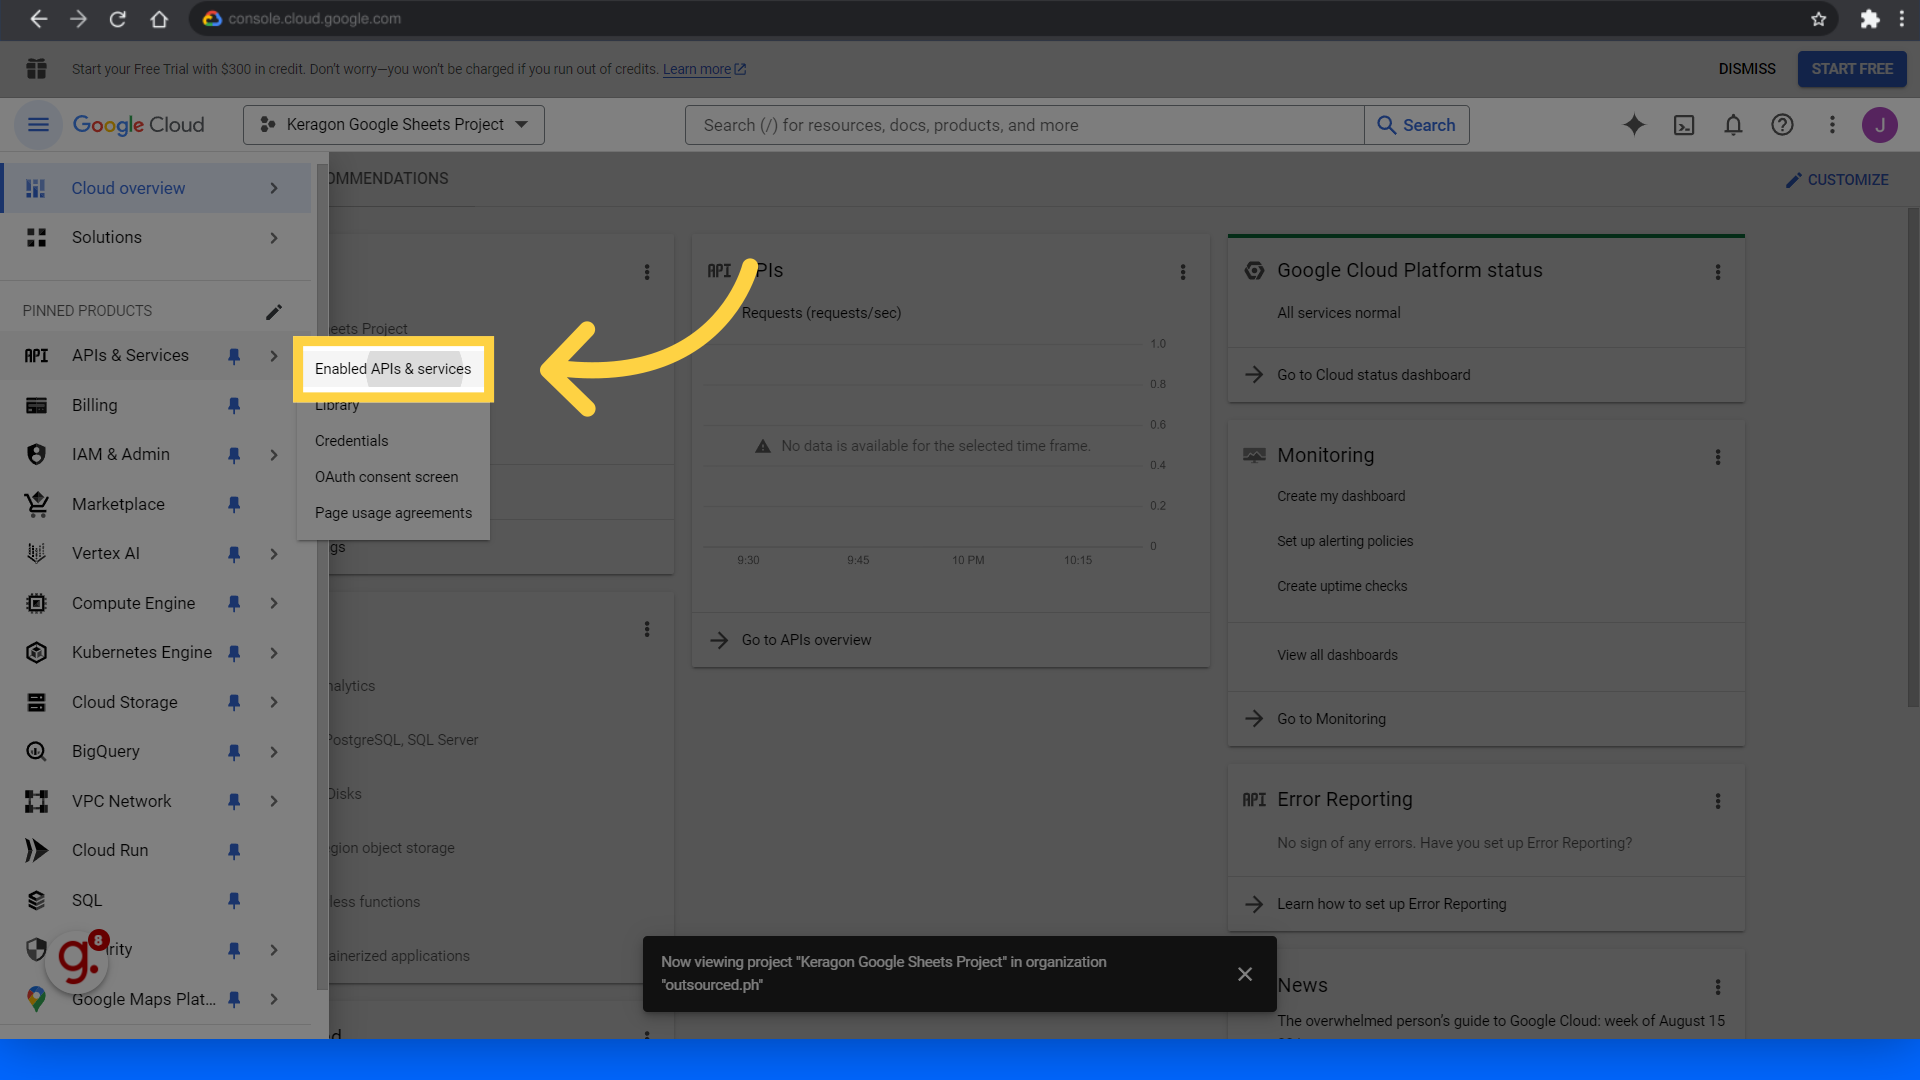Click the sidebar vertical scrollbar

tap(322, 577)
